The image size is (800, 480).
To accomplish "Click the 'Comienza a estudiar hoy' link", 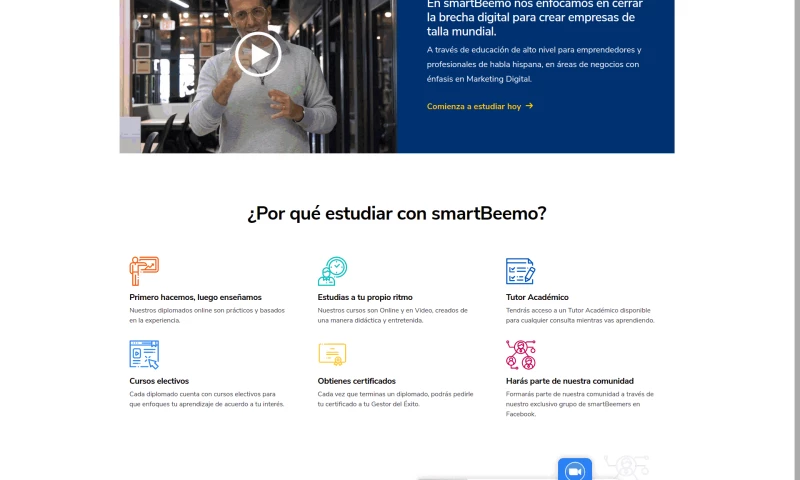I will [x=480, y=106].
